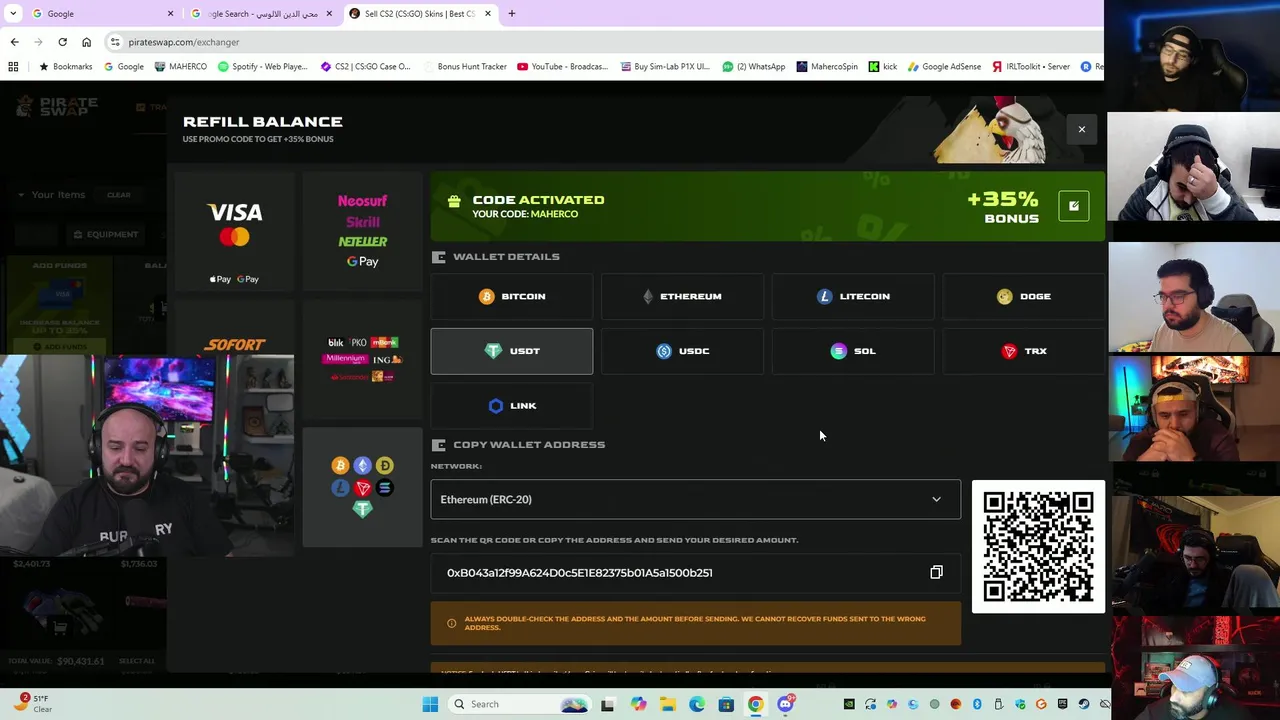Close the Sell CS2 Skins tab
1280x720 pixels.
pos(488,14)
